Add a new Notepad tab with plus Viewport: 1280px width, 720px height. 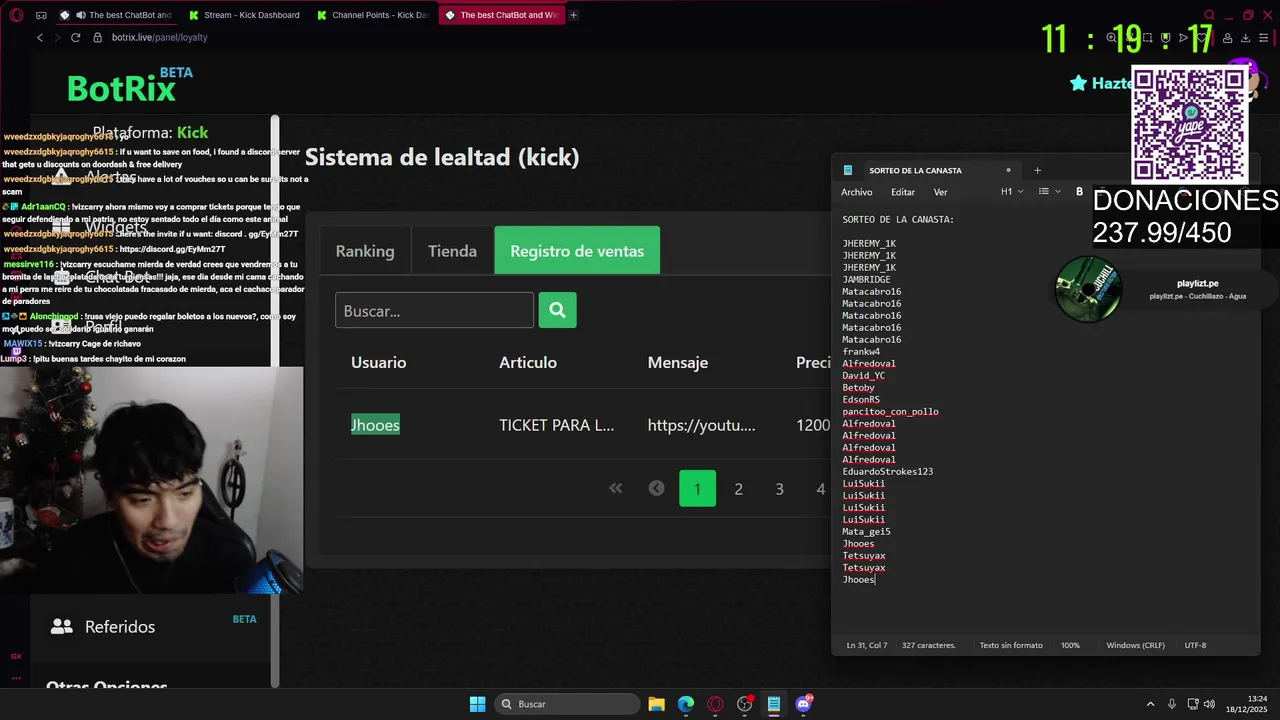pos(1037,170)
